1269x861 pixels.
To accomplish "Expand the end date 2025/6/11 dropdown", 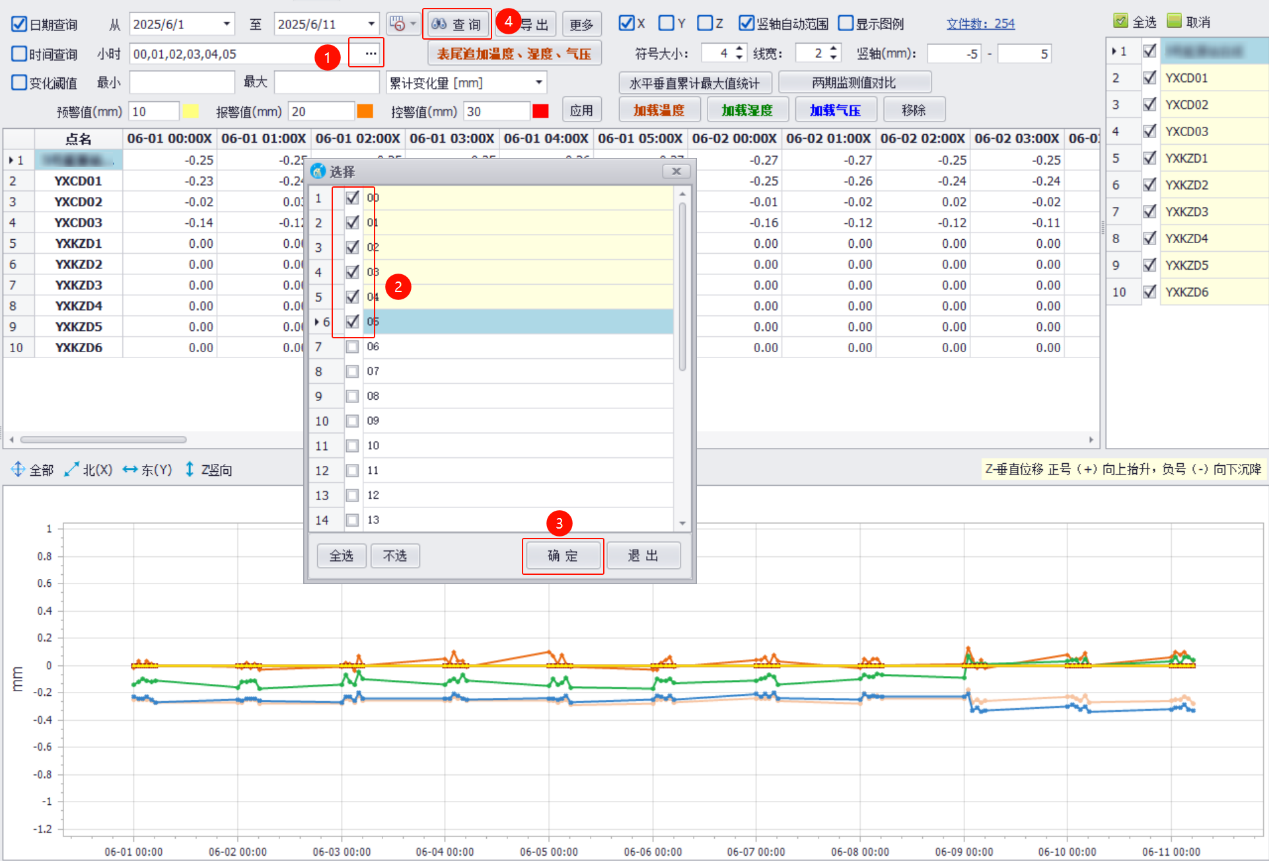I will pos(371,24).
